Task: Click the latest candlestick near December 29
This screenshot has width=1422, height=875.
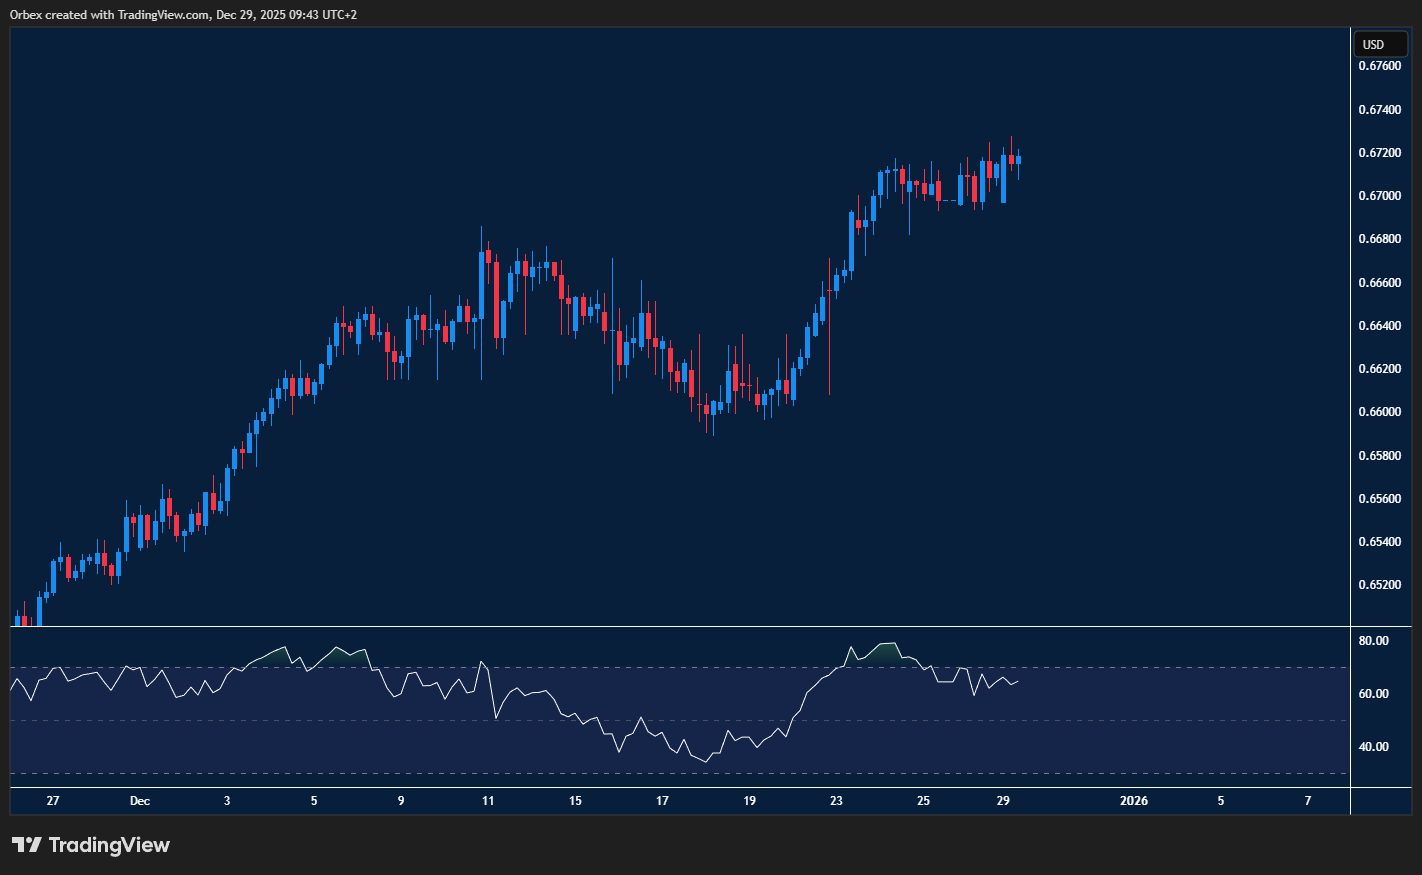Action: click(1016, 160)
